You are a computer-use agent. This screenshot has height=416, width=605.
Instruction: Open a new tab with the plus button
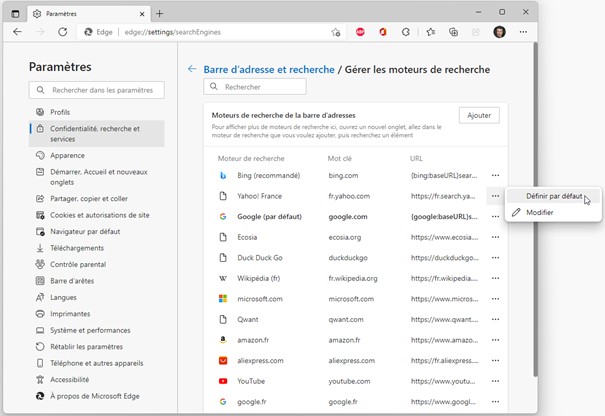click(x=159, y=13)
